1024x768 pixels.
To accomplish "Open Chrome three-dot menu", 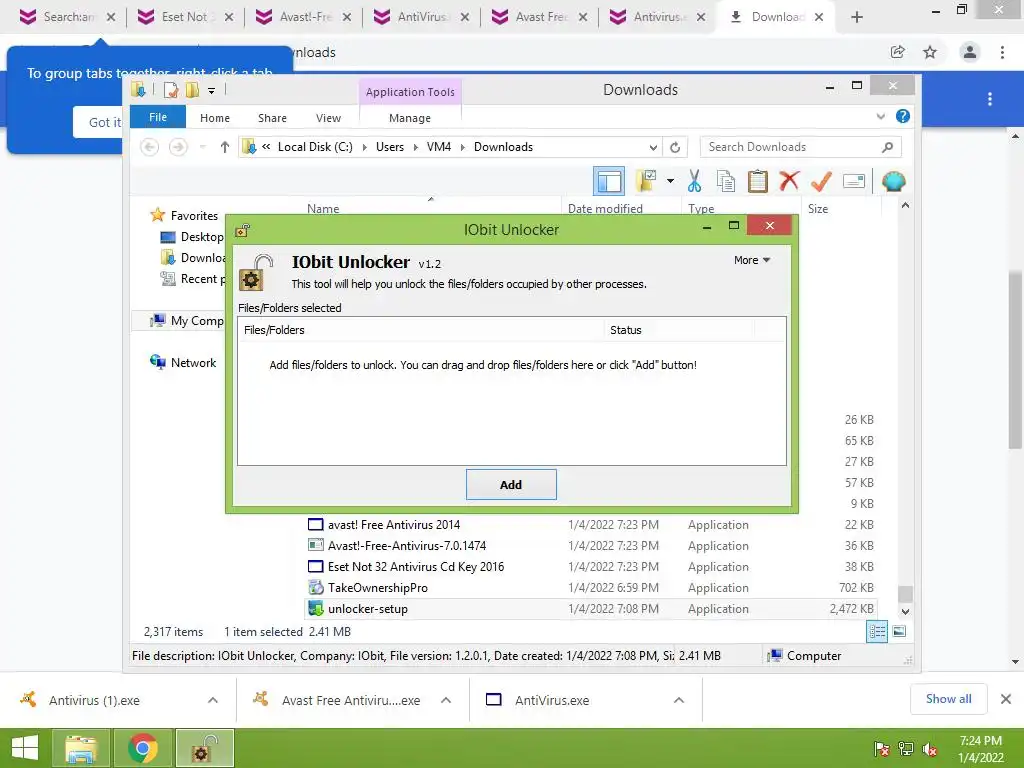I will click(x=1002, y=52).
